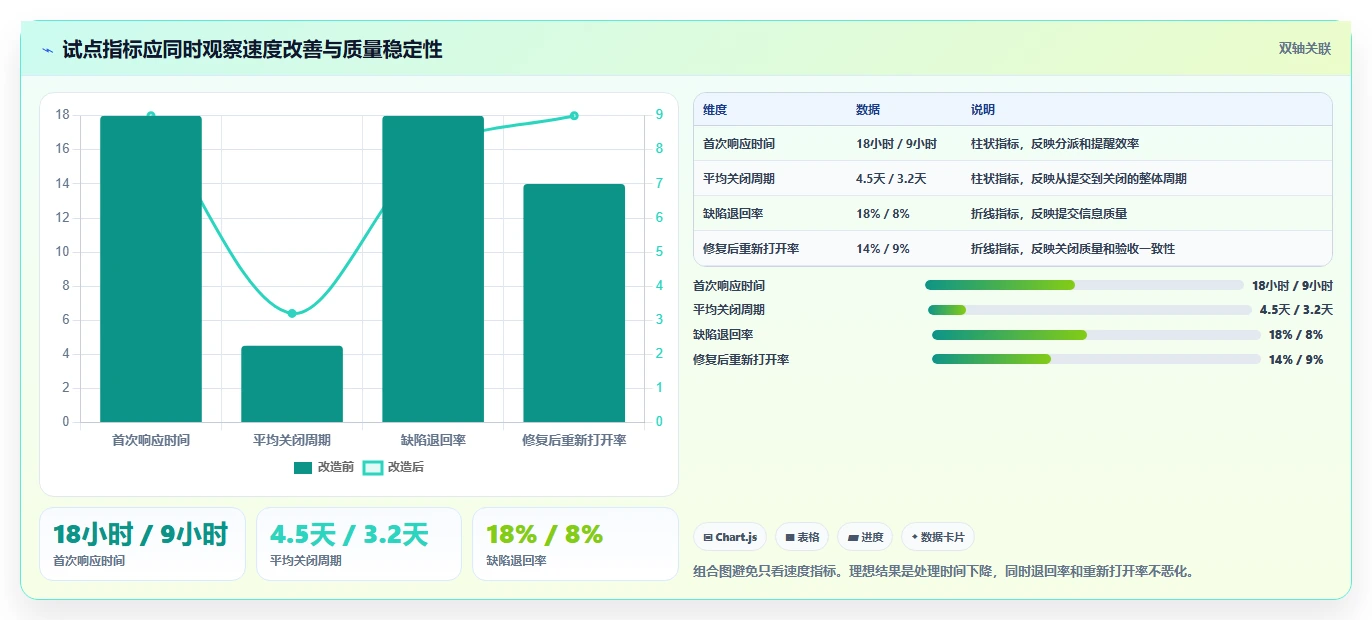Select the Chart.js tag chip
This screenshot has width=1372, height=620.
tap(730, 537)
